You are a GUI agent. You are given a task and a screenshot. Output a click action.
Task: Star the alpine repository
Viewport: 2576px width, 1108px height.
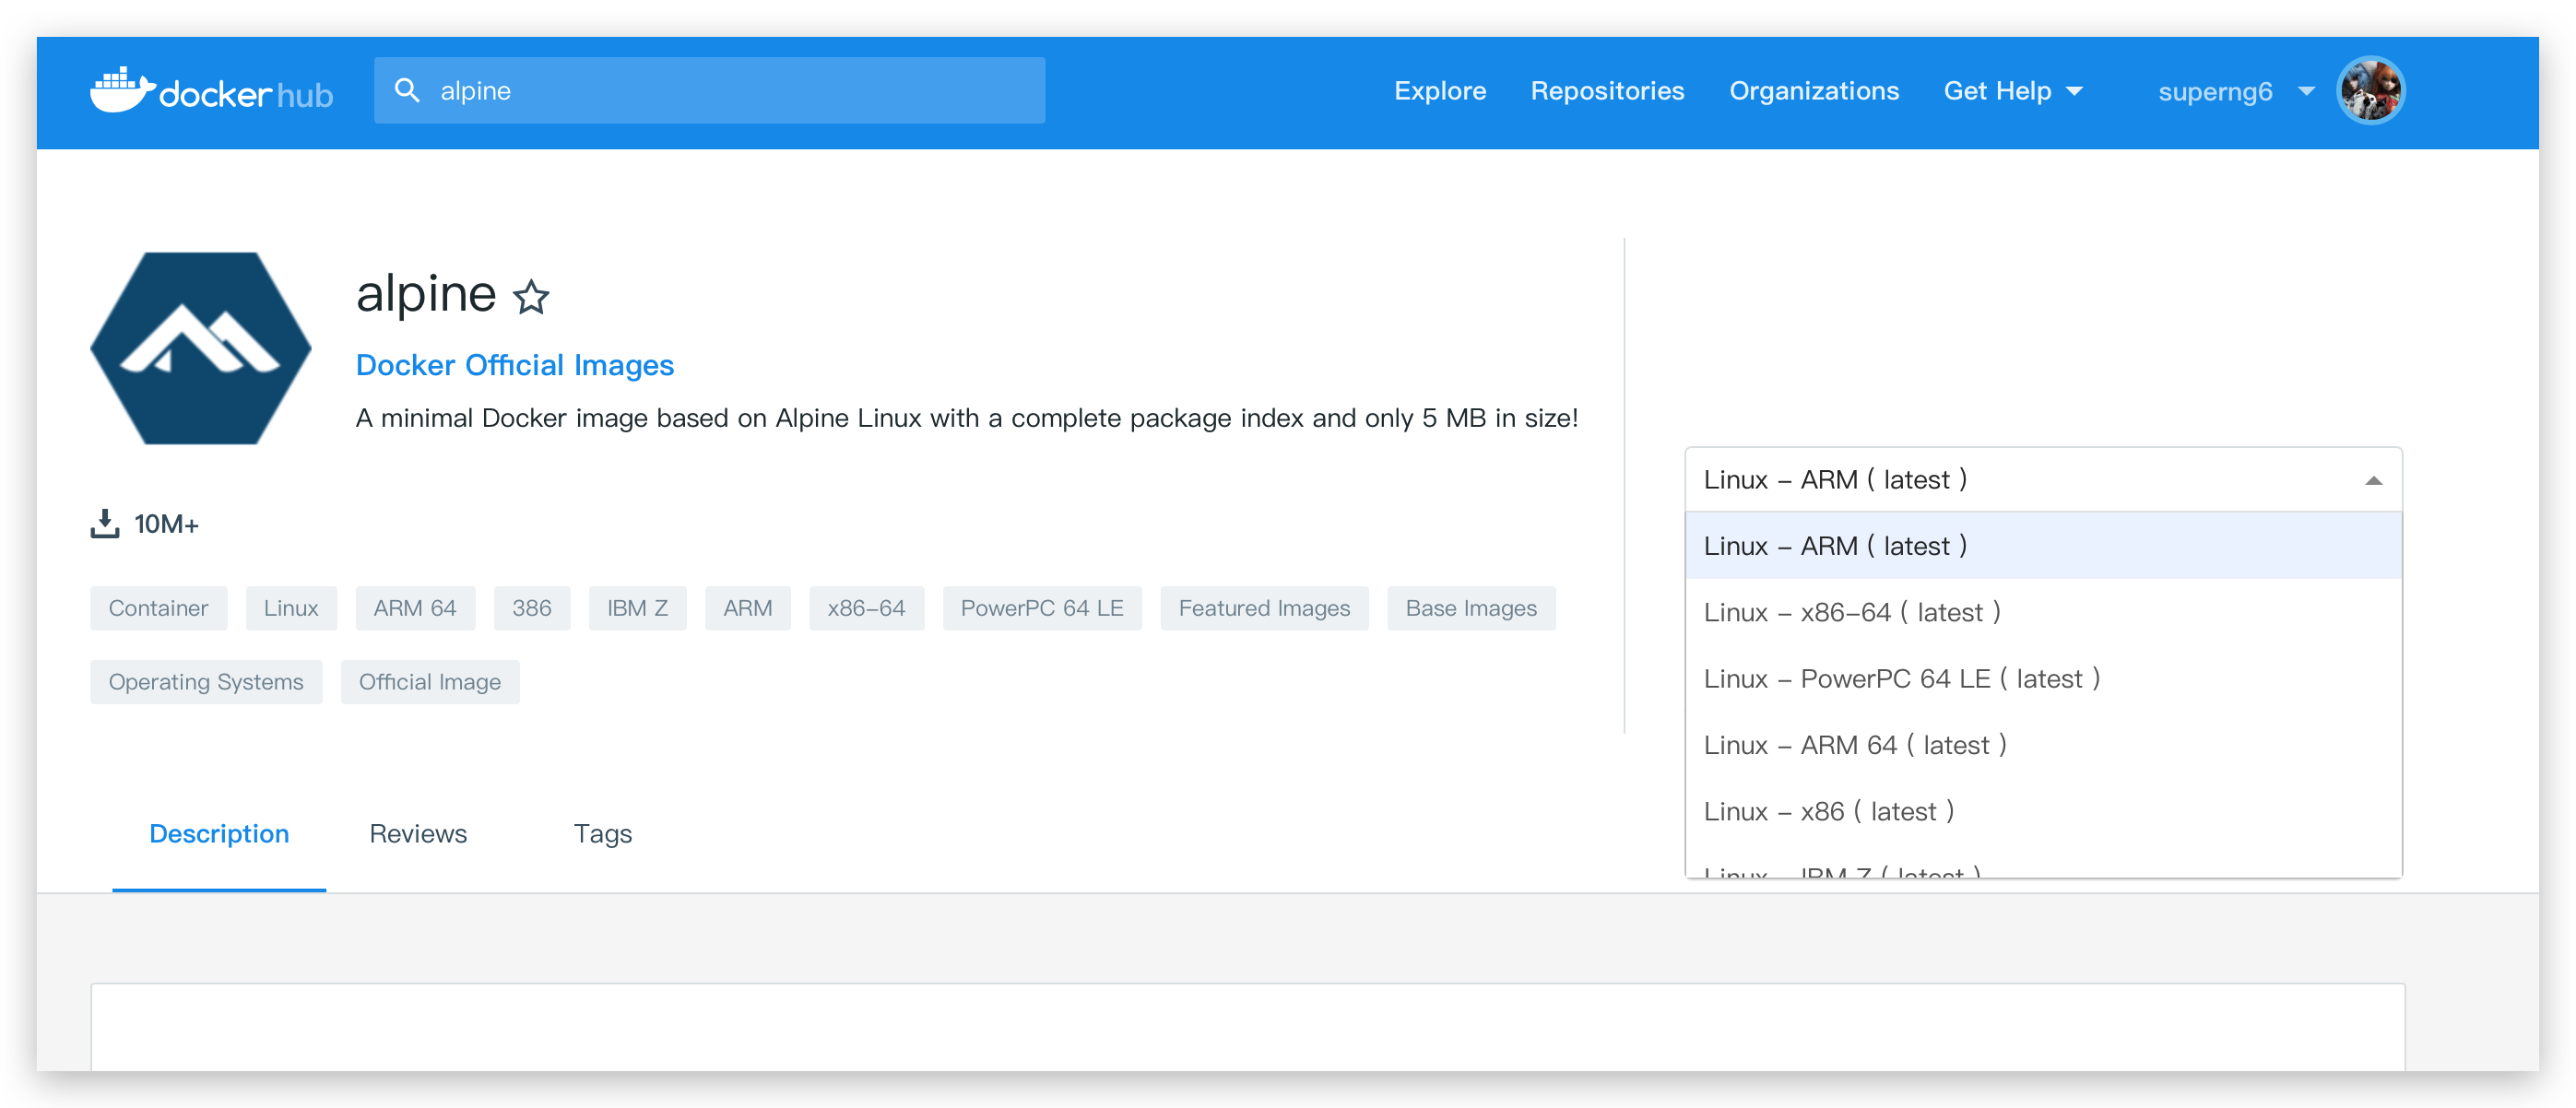coord(531,296)
